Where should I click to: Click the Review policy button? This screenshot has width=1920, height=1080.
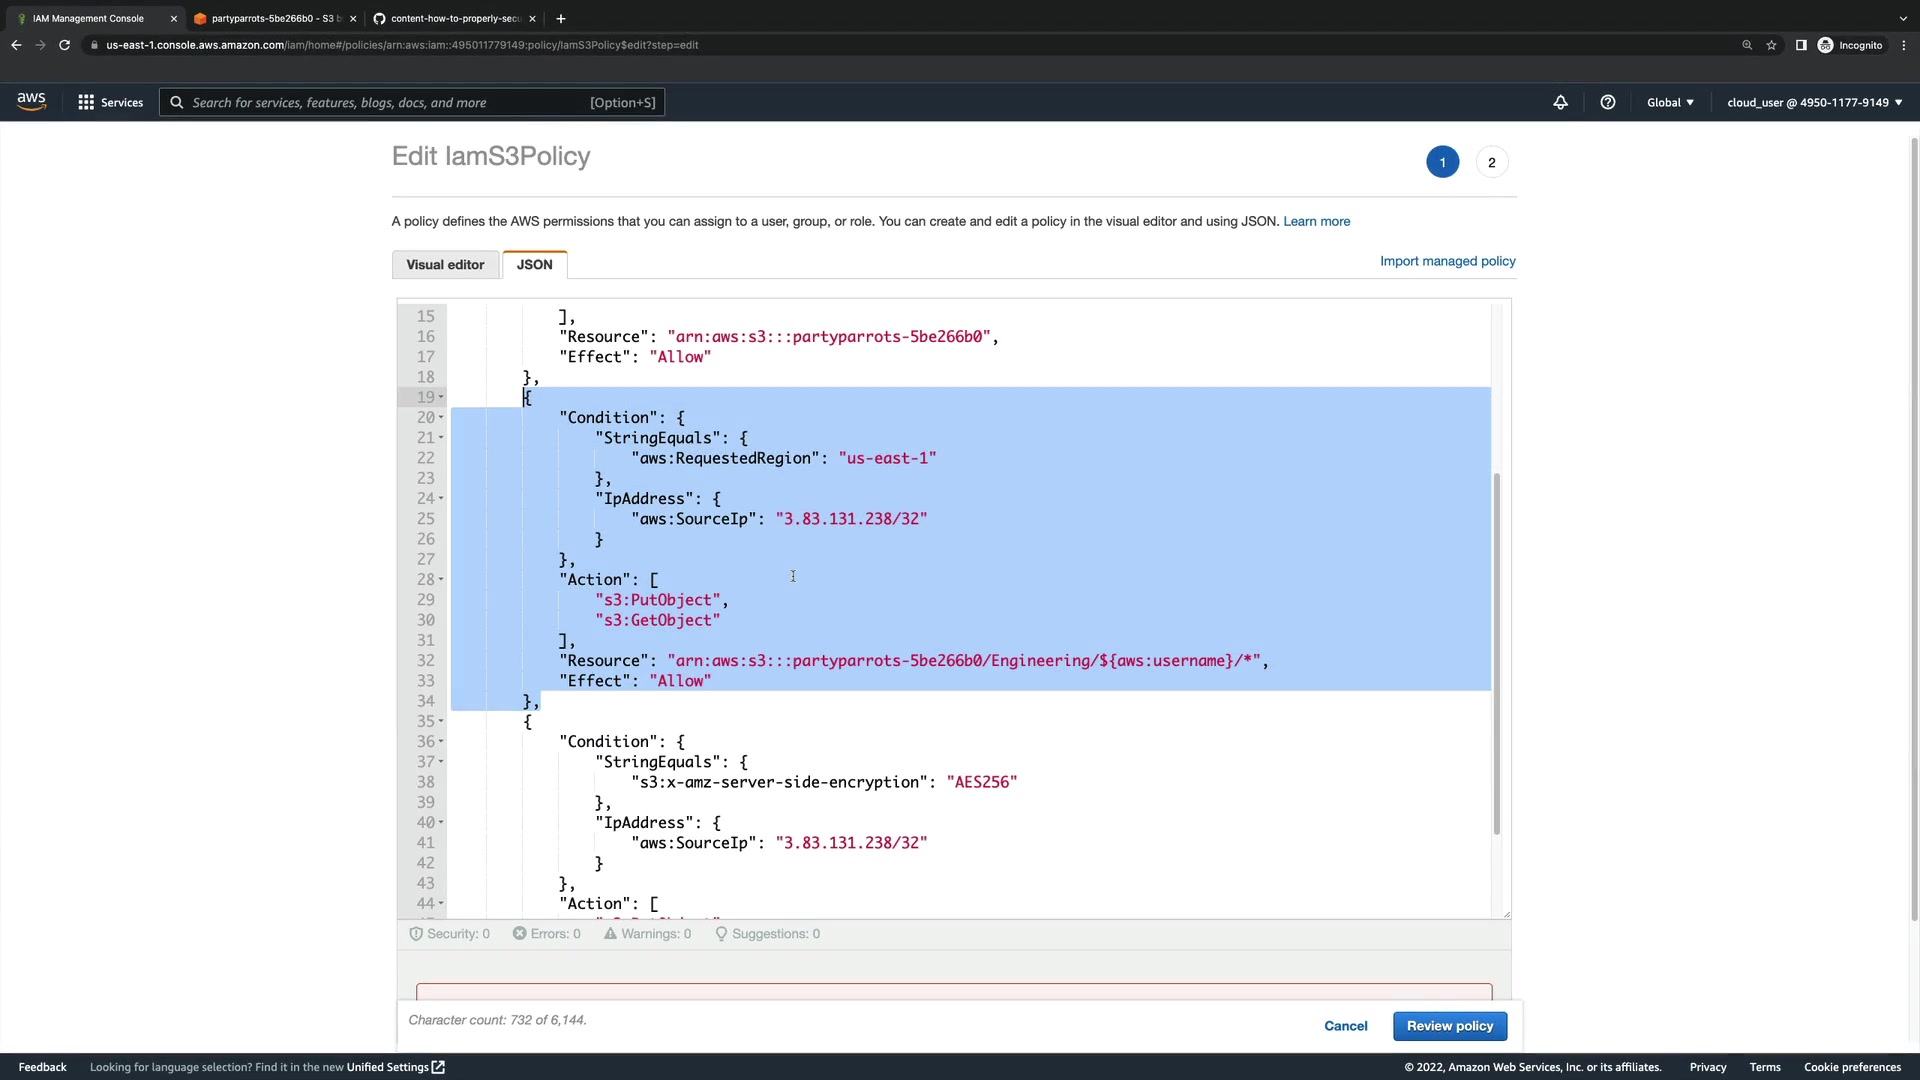[x=1449, y=1026]
